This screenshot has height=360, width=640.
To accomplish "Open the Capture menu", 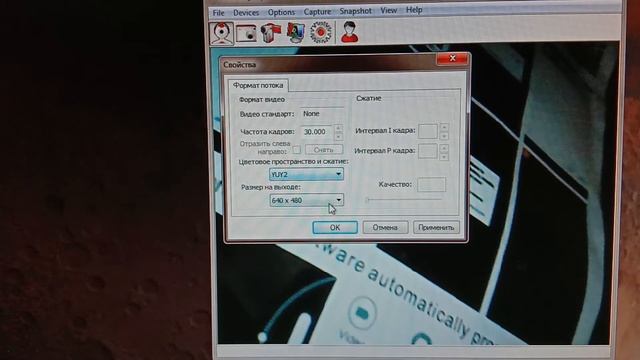I will [317, 12].
